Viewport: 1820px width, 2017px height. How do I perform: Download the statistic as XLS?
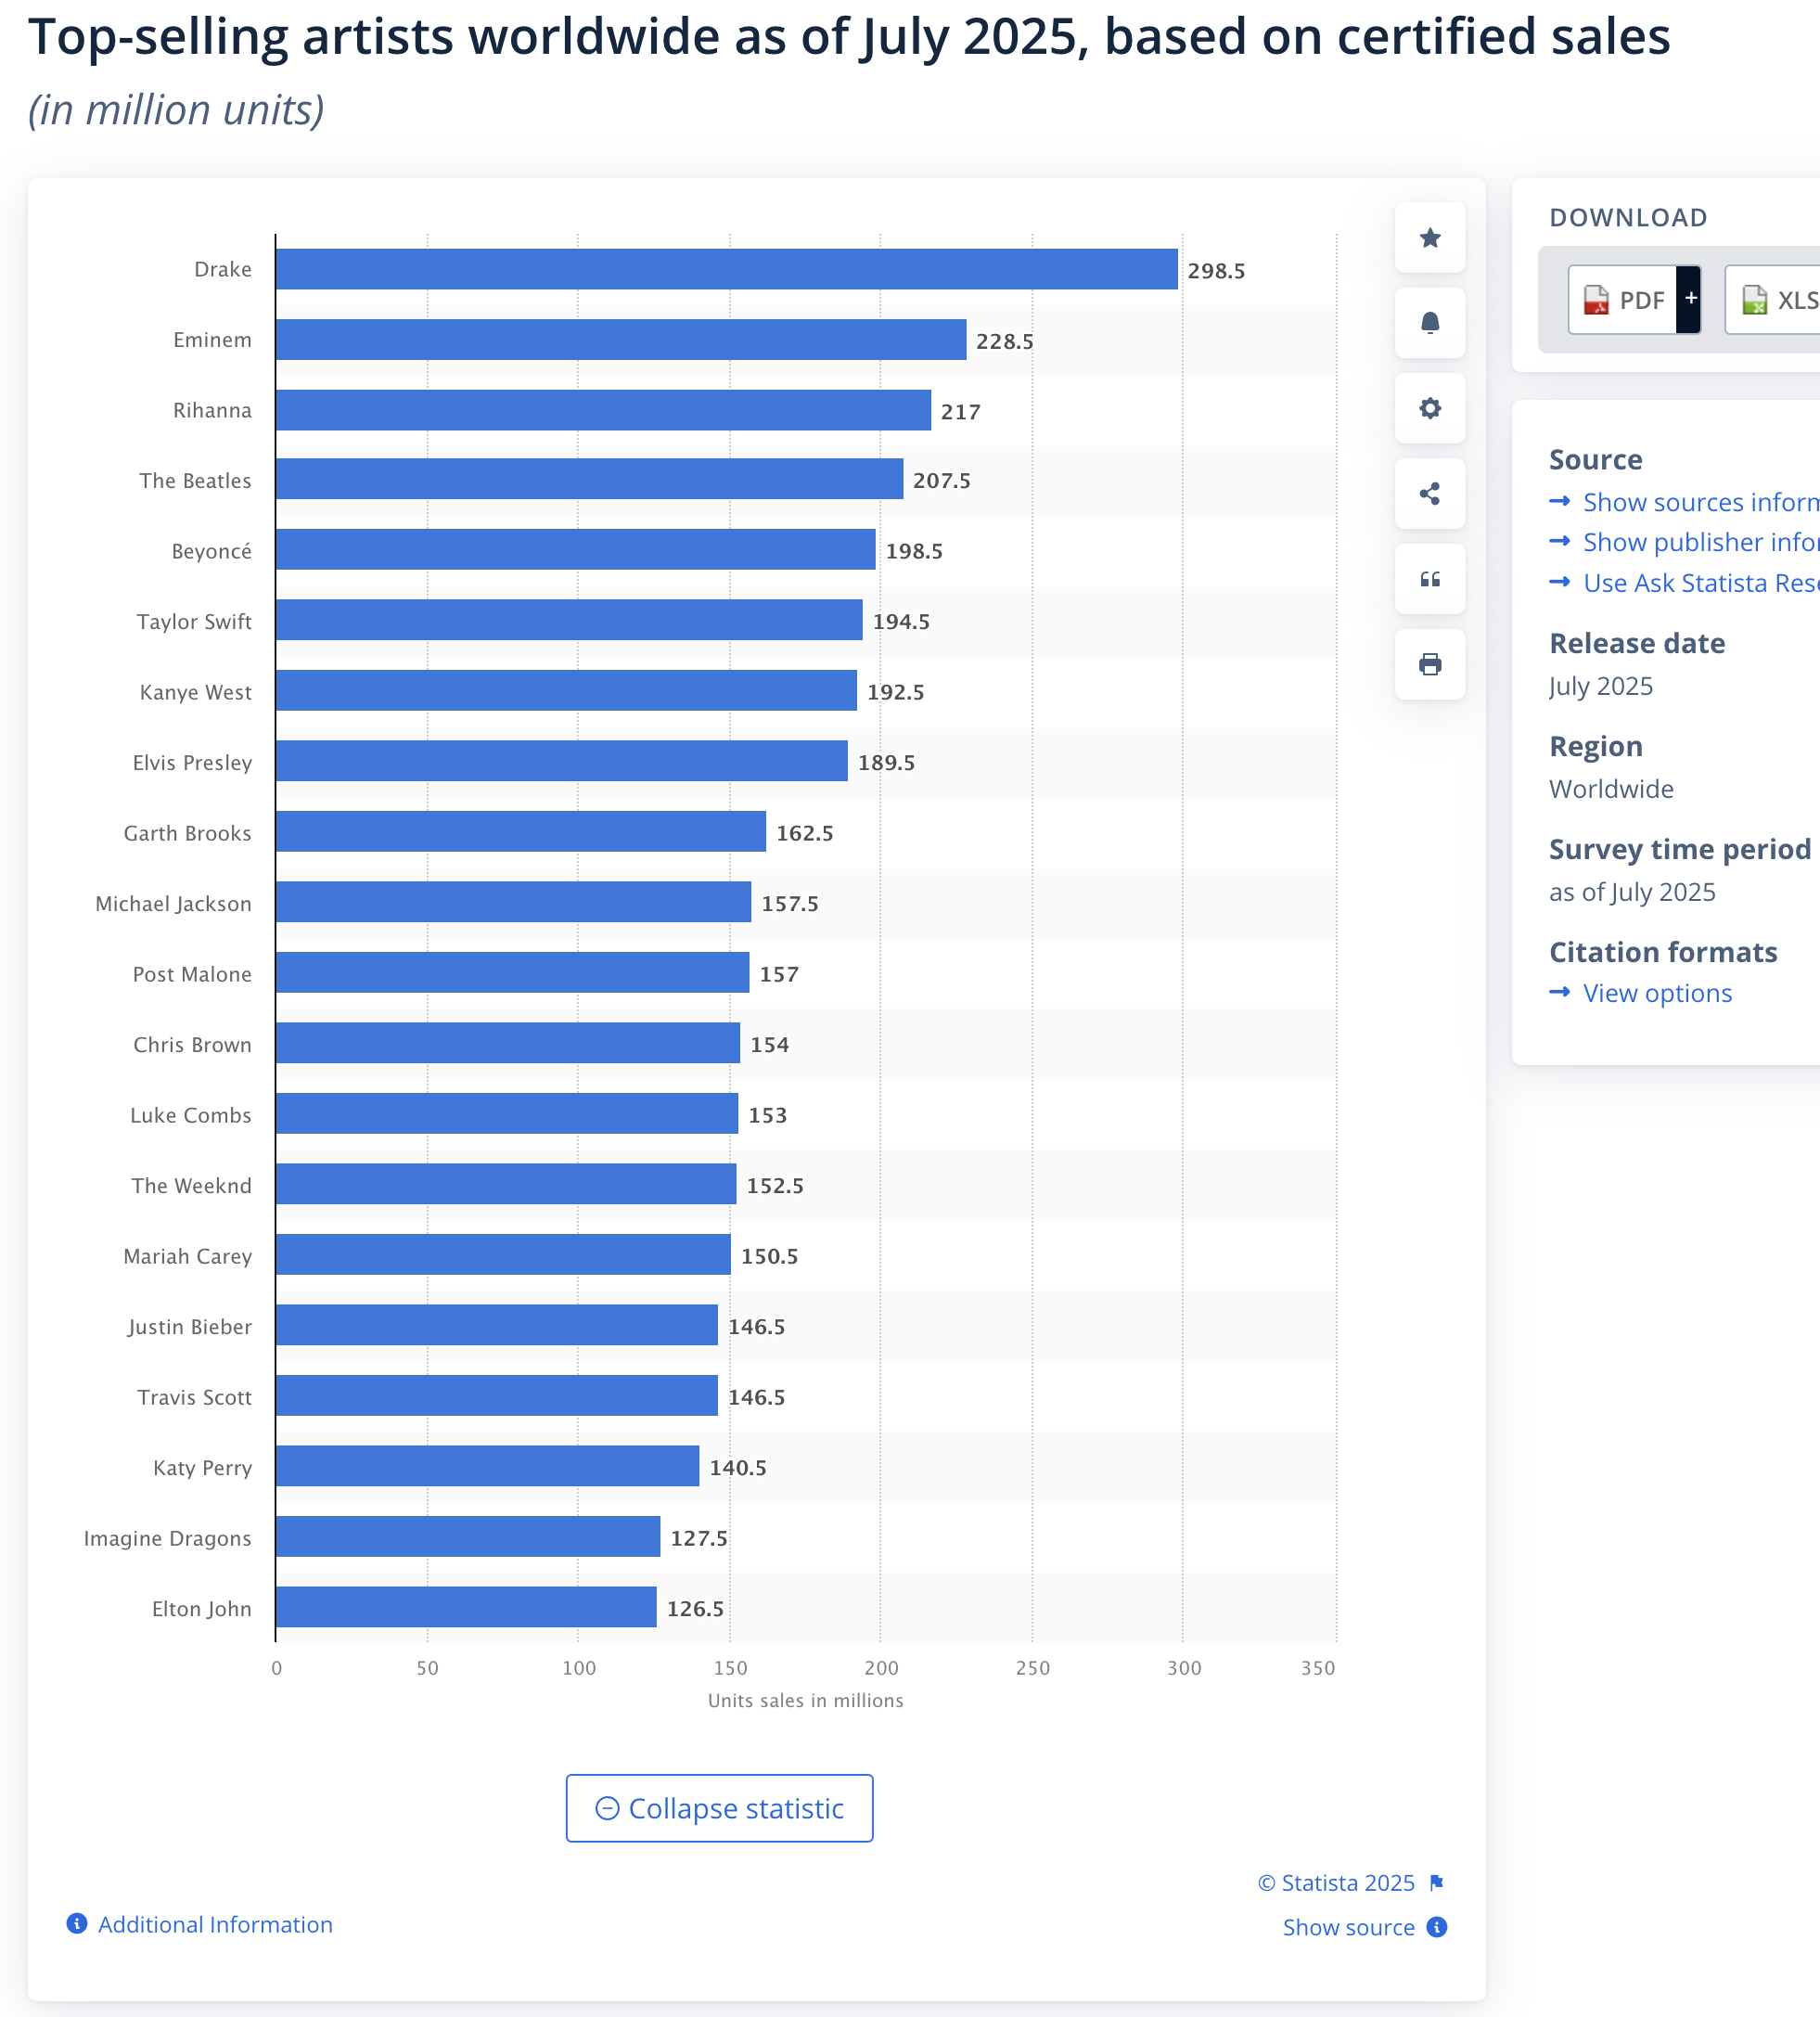point(1775,300)
